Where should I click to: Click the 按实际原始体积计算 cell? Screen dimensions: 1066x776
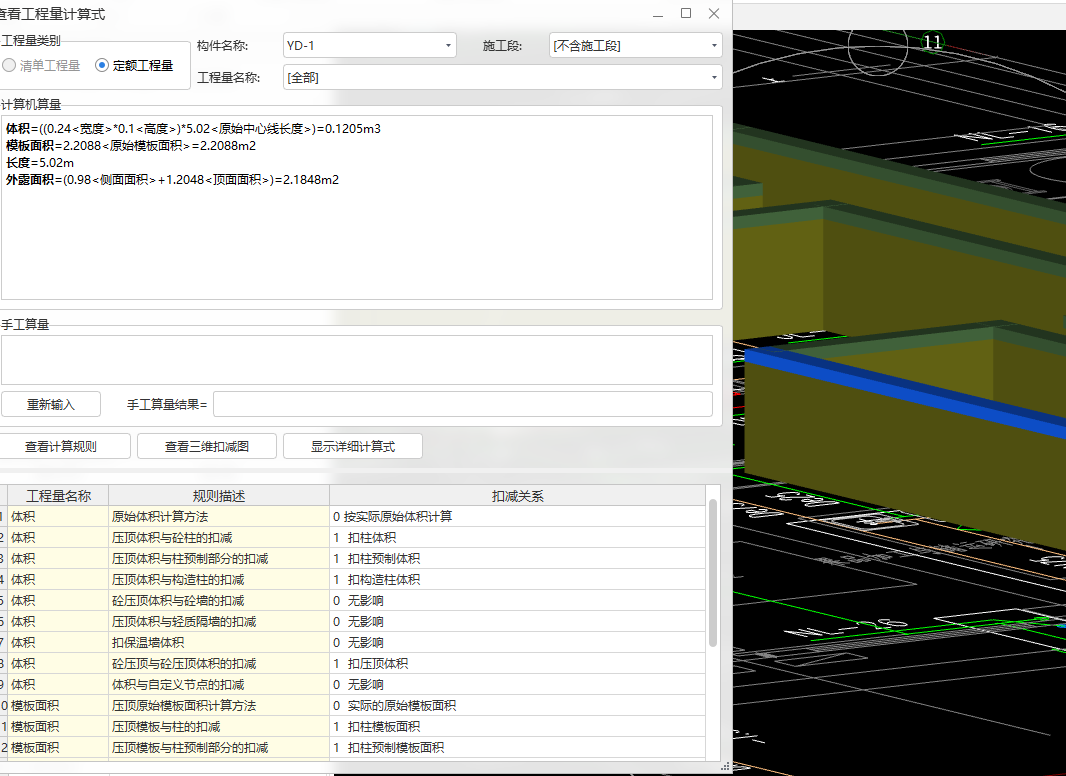tap(518, 516)
